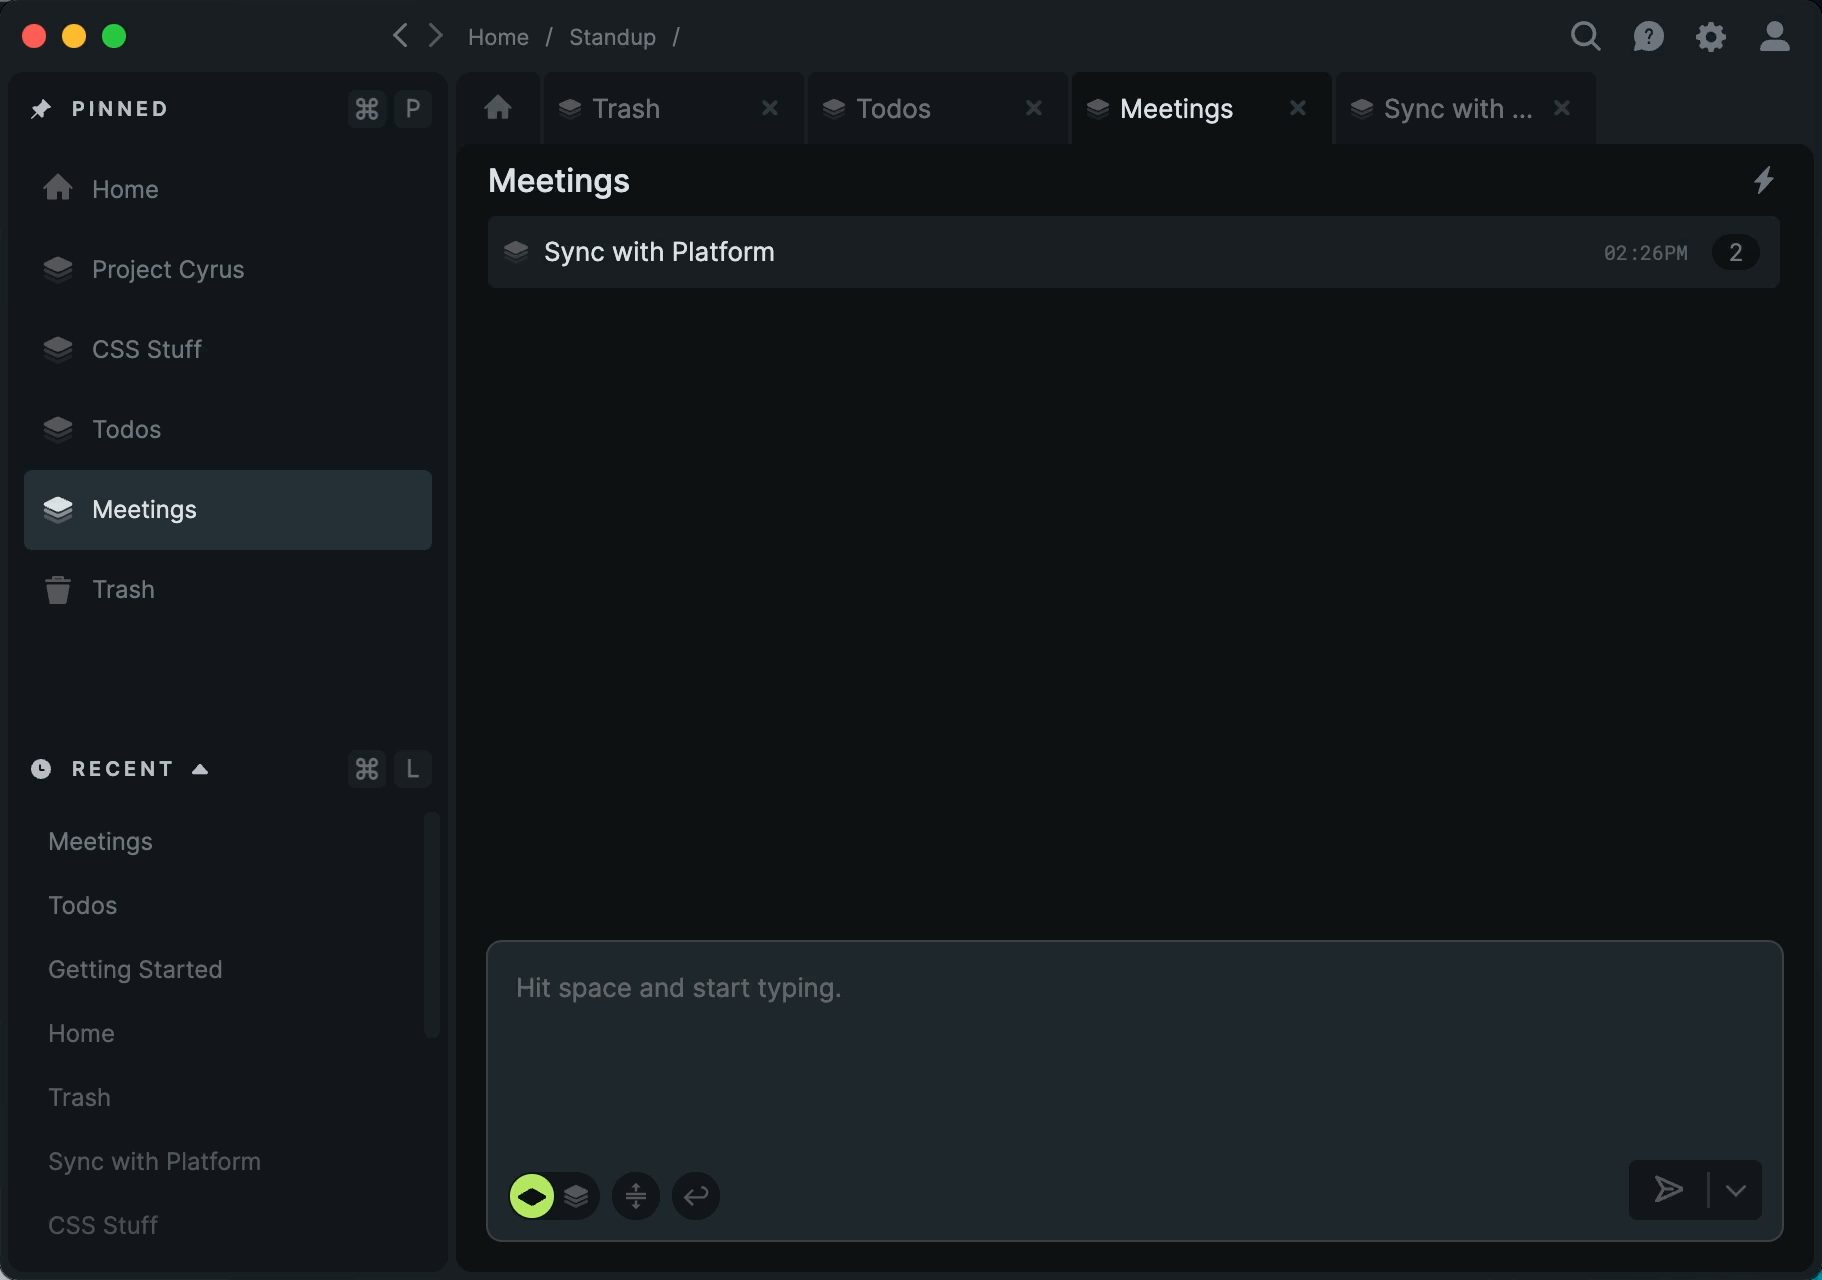Open Home in the pinned sidebar

(228, 189)
